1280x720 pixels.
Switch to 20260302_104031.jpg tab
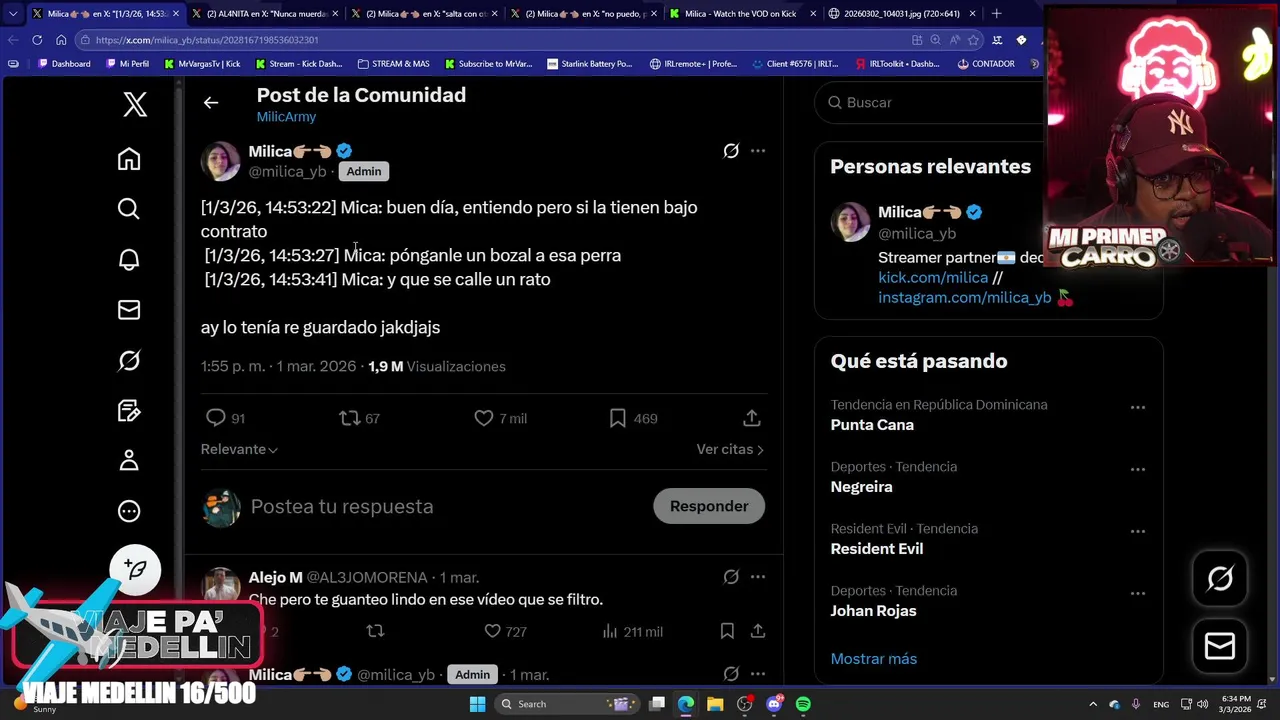pos(900,14)
